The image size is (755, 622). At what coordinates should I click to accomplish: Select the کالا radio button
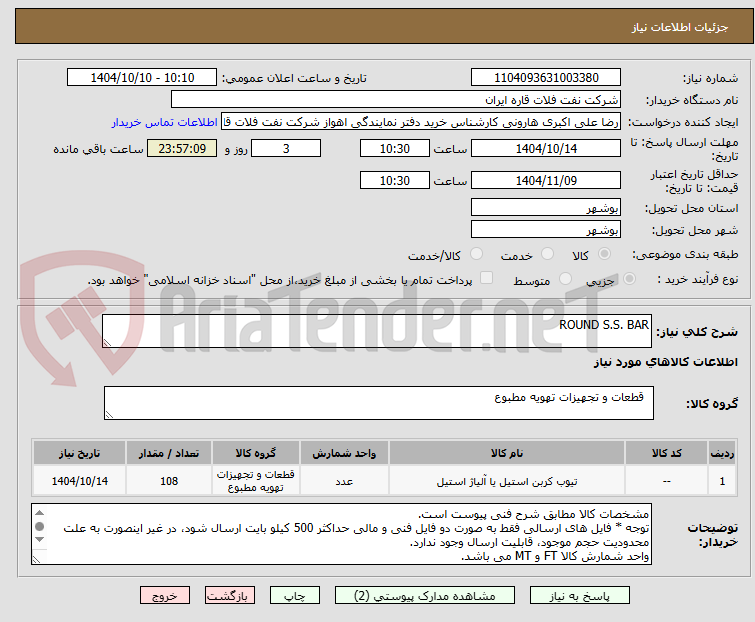point(604,254)
